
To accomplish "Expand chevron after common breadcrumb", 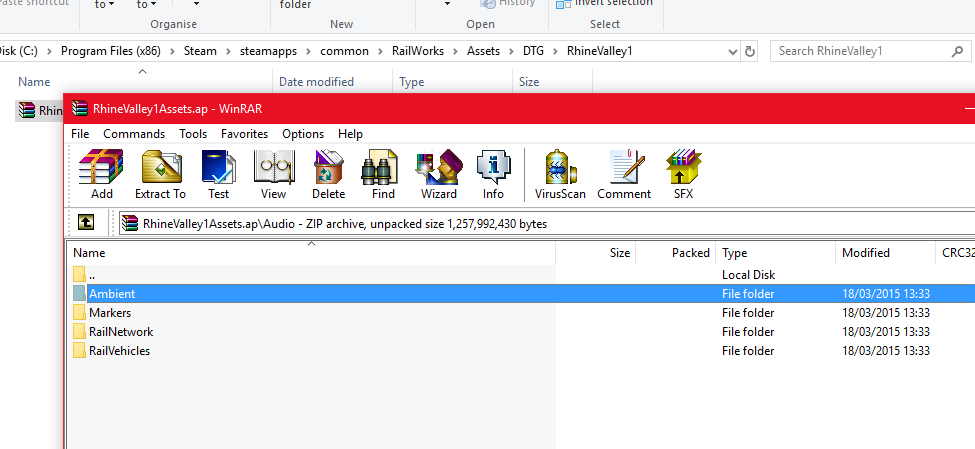I will 380,51.
